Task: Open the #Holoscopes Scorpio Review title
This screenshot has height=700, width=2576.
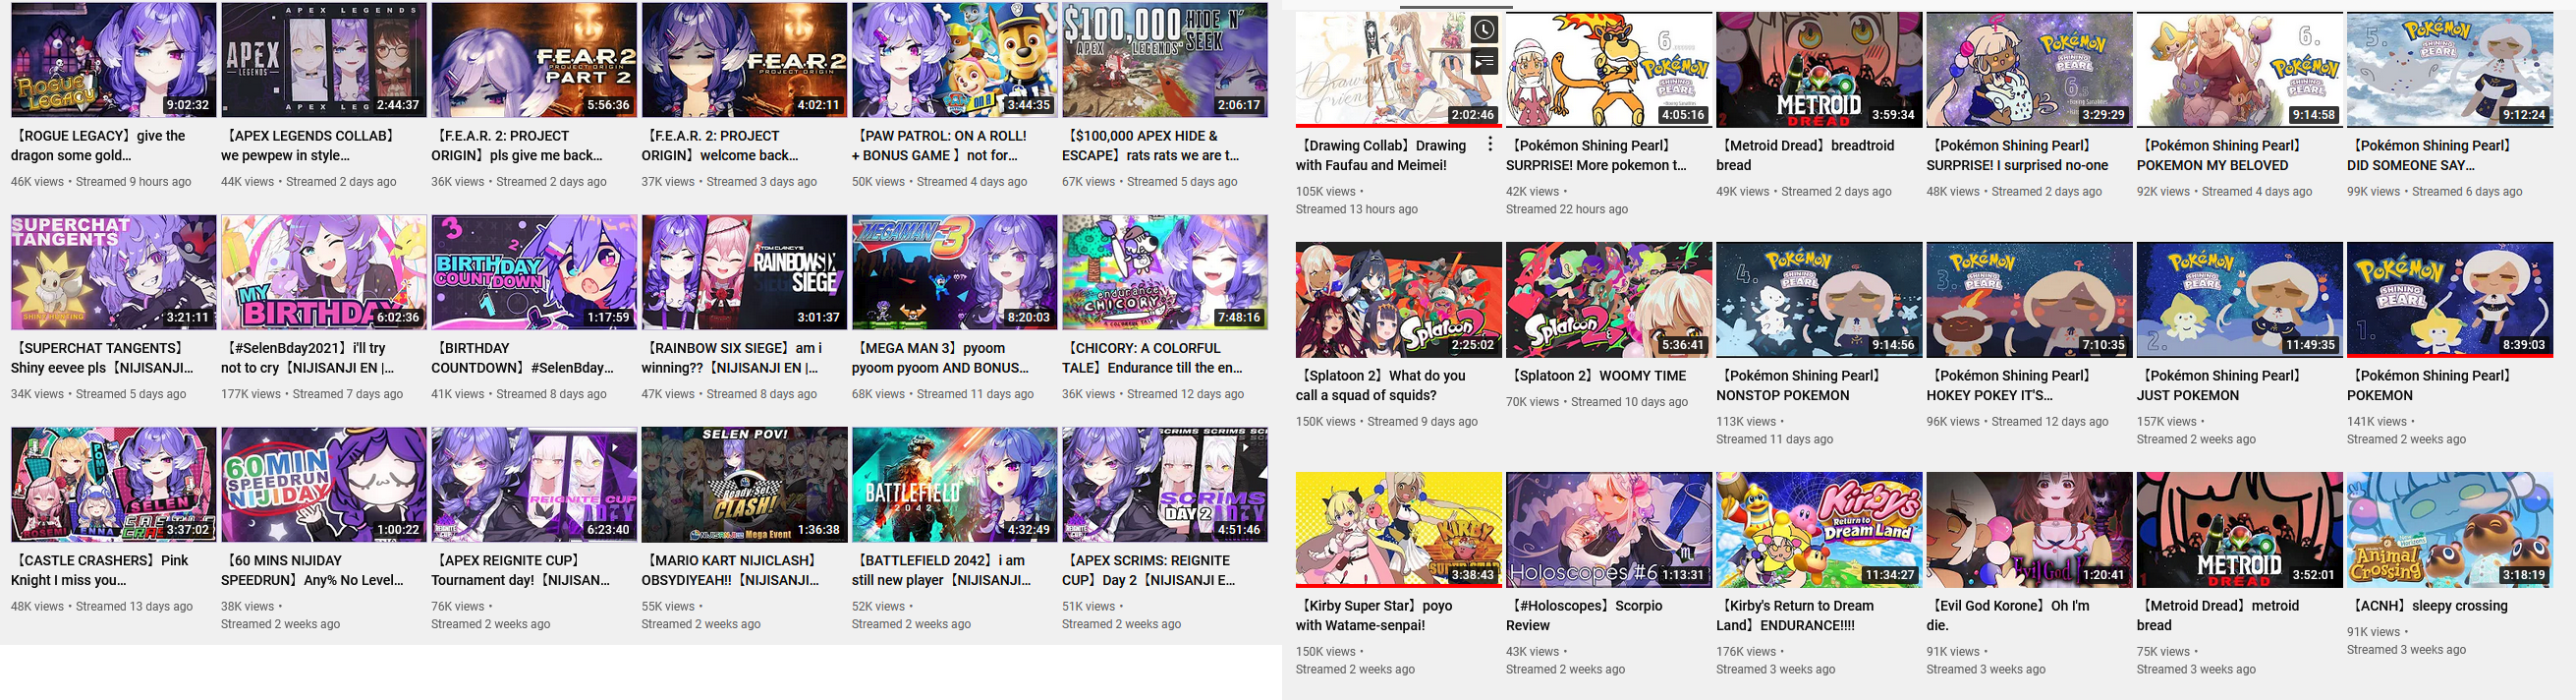Action: point(1584,615)
